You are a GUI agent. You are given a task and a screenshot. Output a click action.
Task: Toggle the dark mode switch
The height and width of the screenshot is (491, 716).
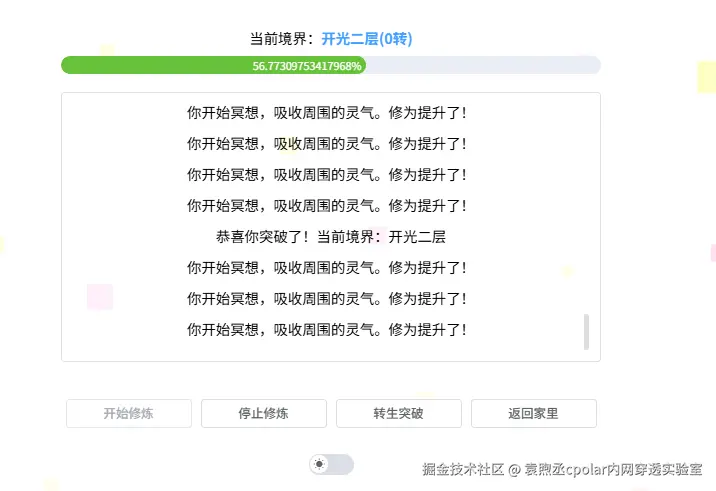pos(332,464)
